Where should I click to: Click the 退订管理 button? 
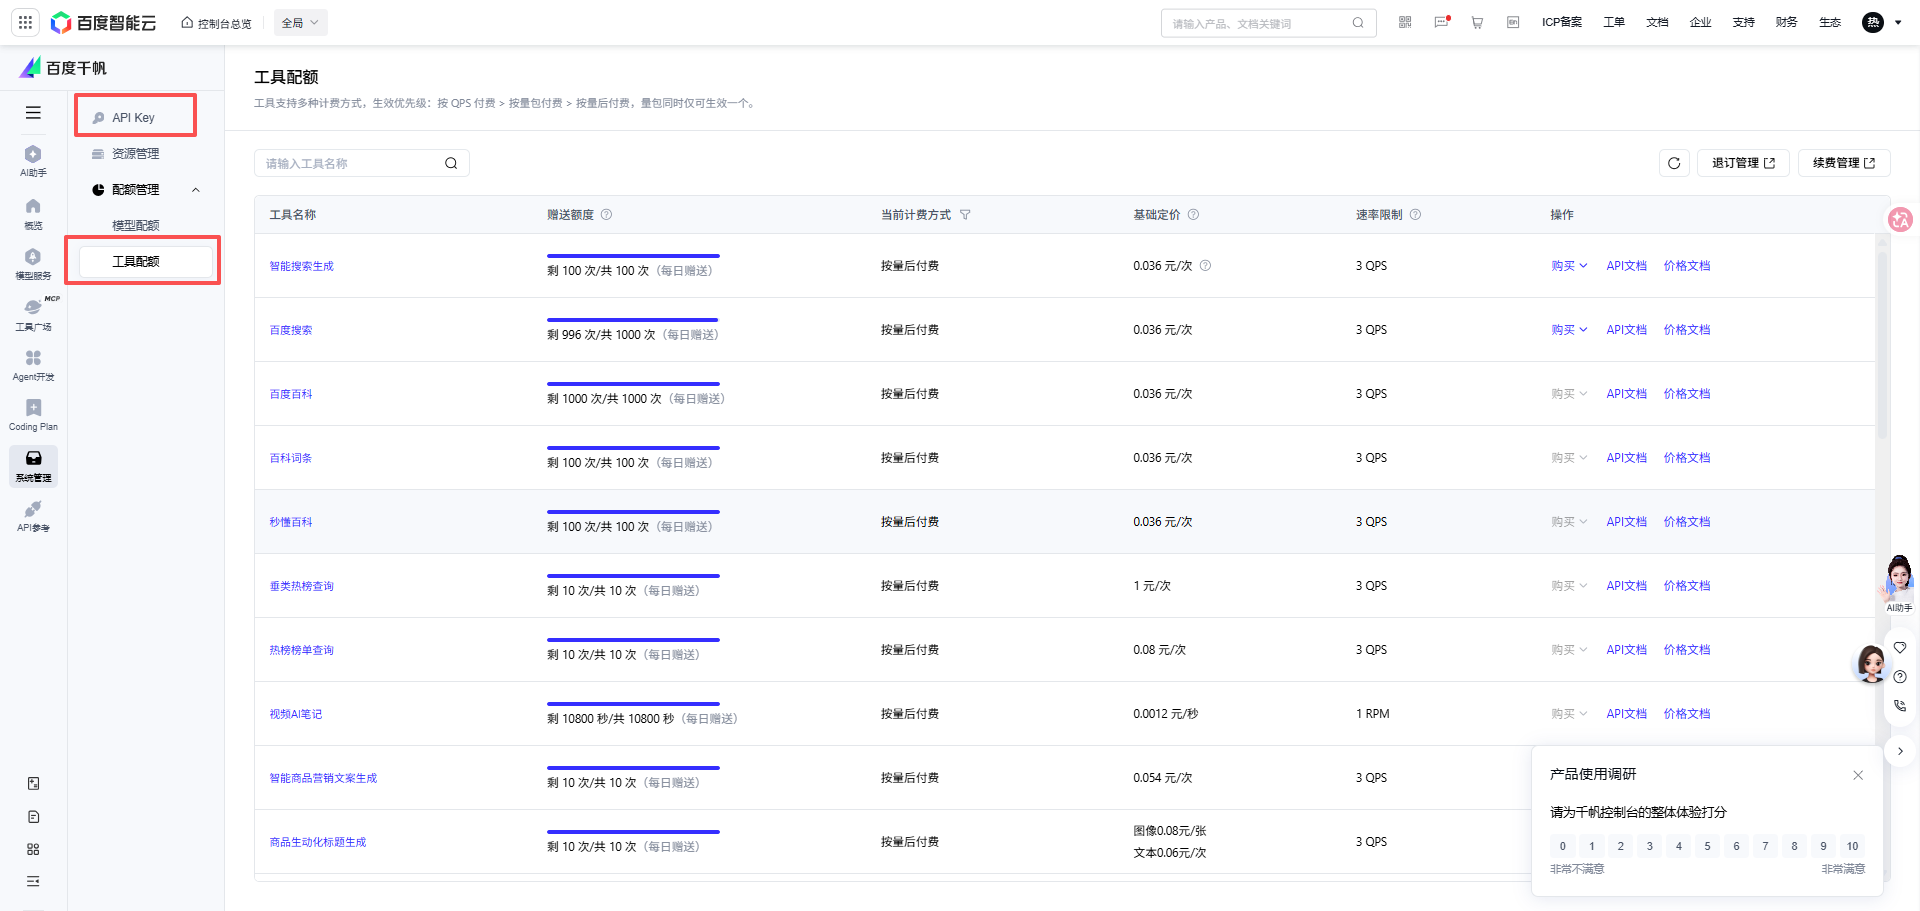1743,163
